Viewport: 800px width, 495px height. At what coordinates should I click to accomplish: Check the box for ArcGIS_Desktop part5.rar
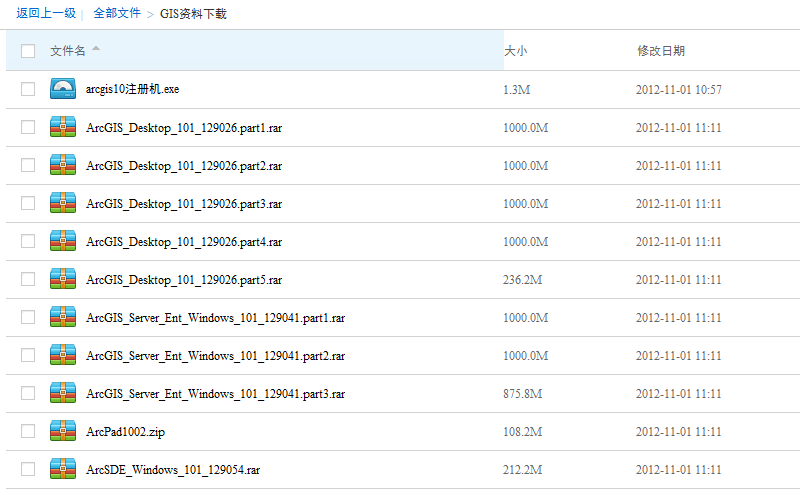coord(28,279)
